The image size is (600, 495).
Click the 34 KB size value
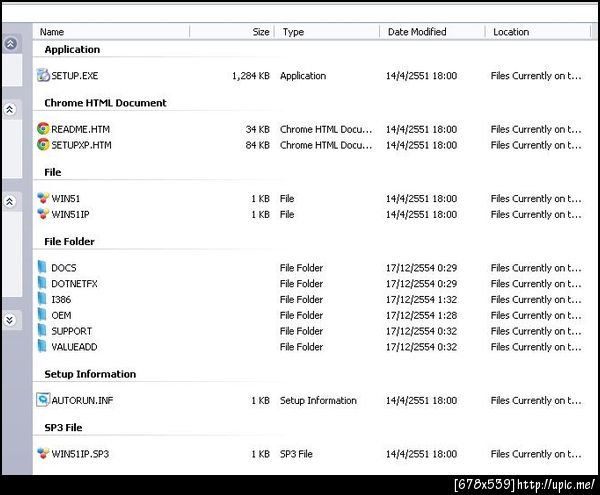point(258,129)
